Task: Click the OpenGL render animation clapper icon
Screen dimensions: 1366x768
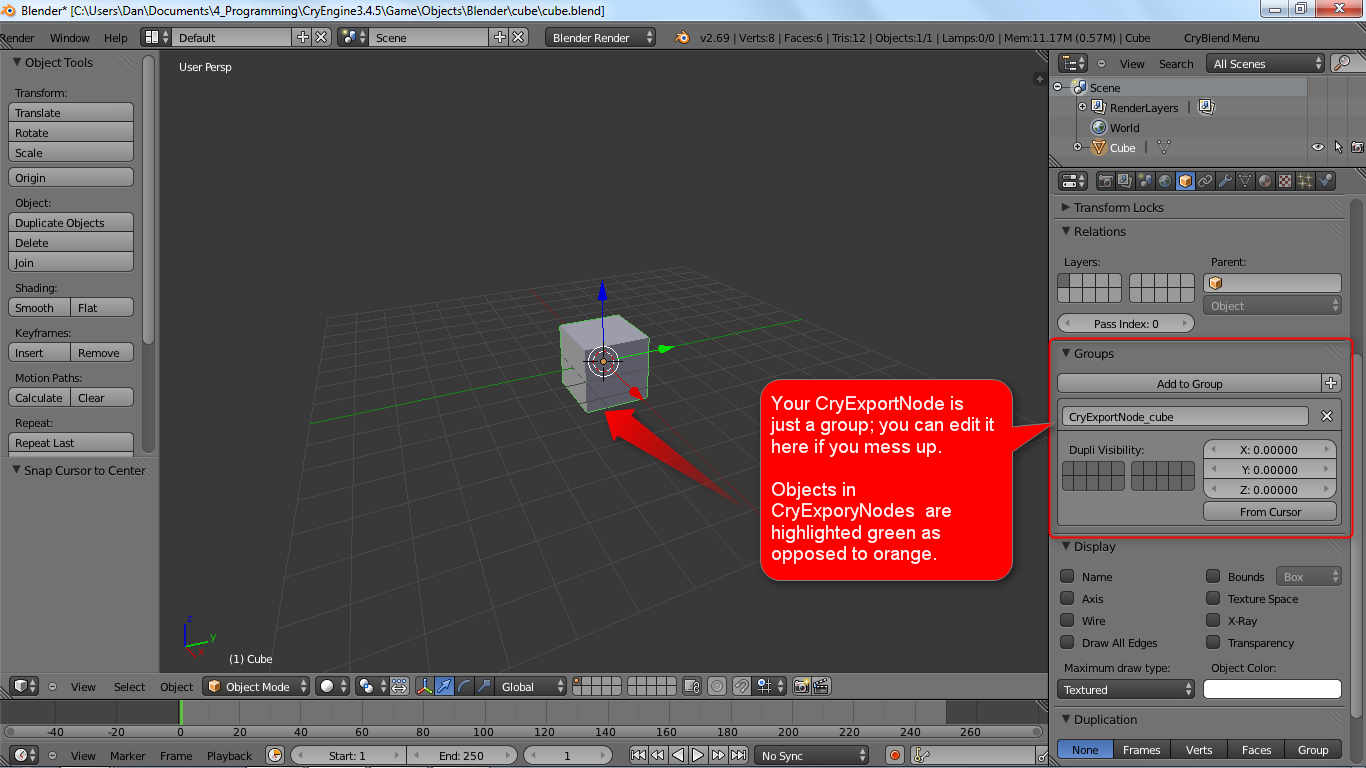Action: point(820,686)
